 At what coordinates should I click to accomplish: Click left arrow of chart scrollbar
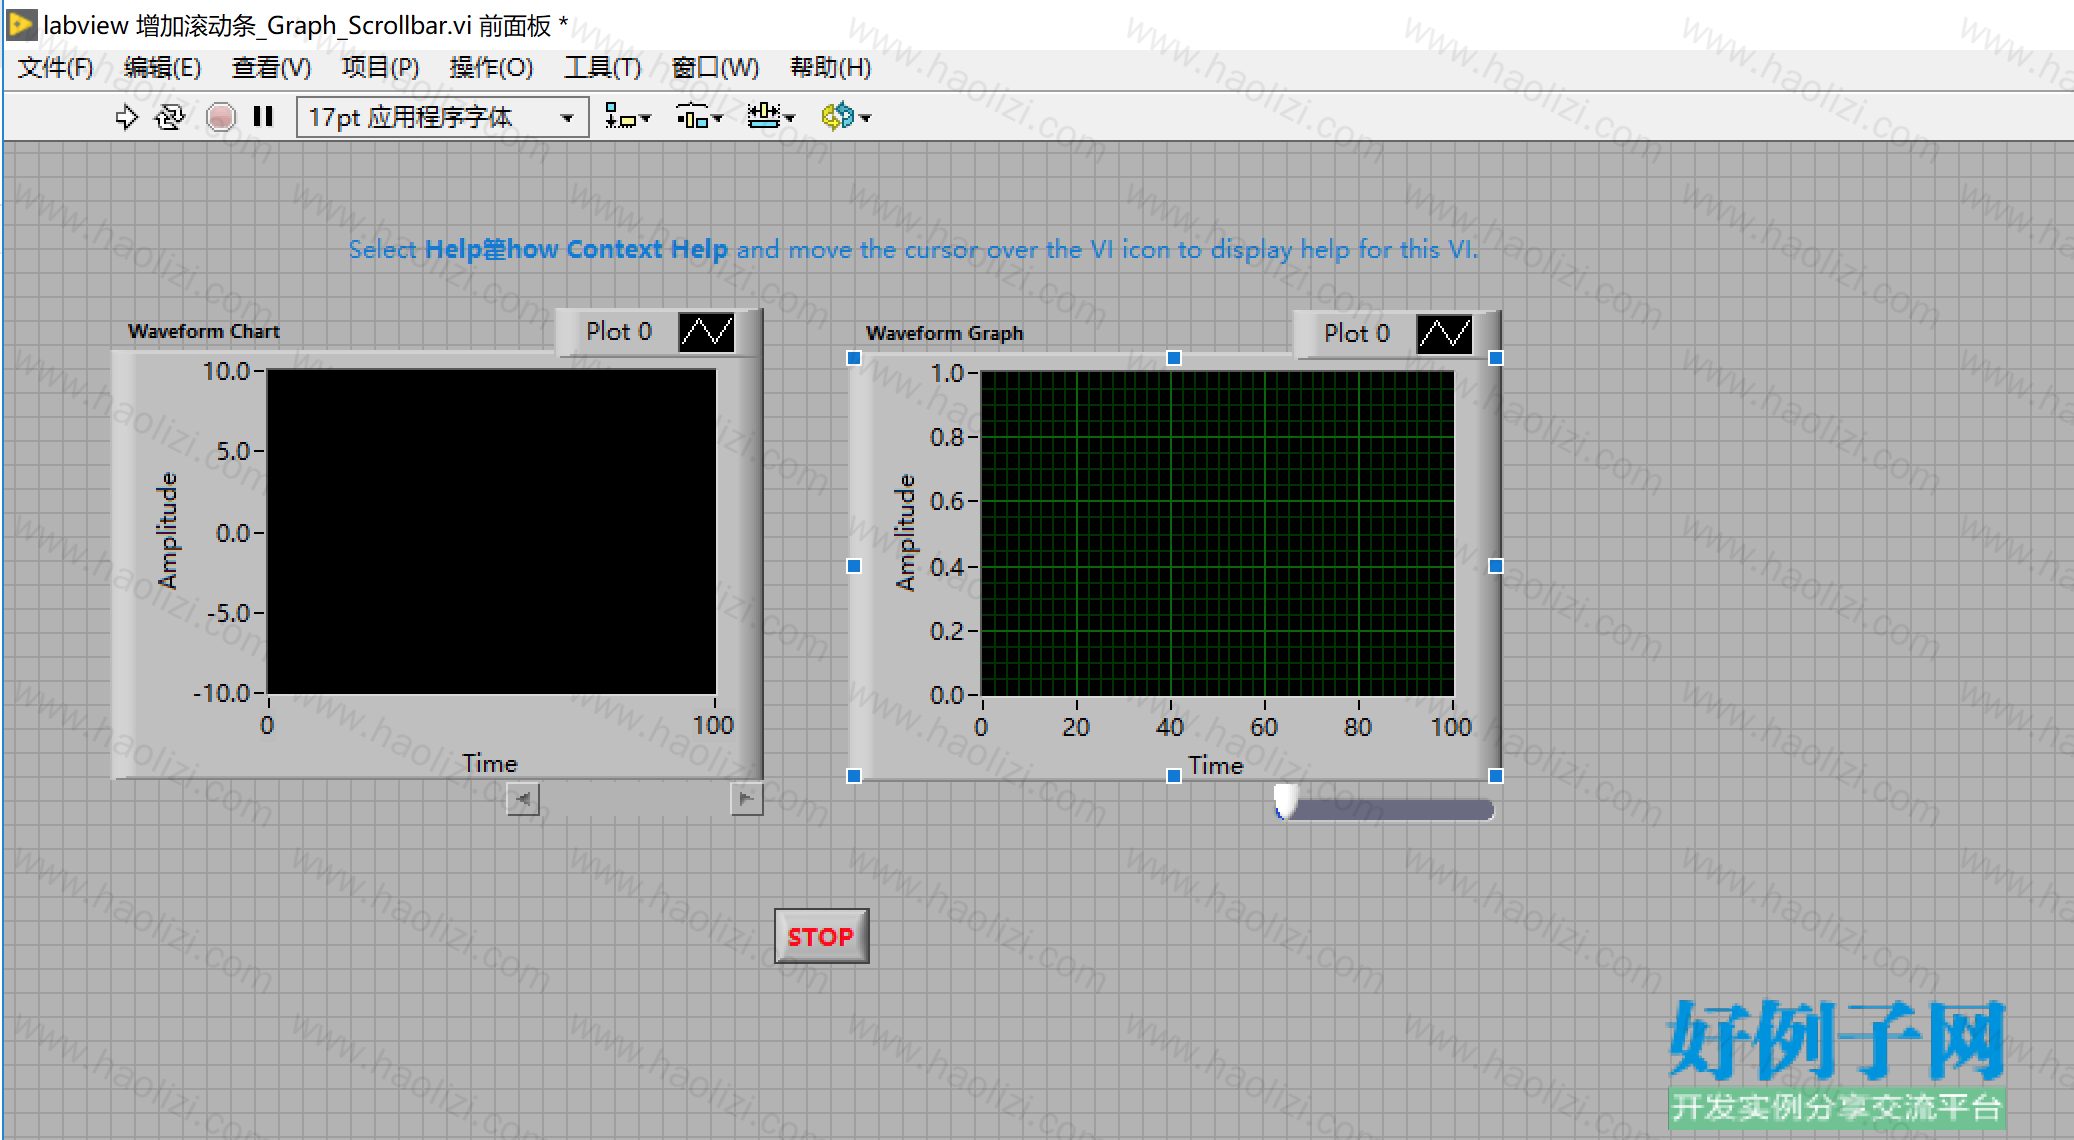pyautogui.click(x=523, y=799)
